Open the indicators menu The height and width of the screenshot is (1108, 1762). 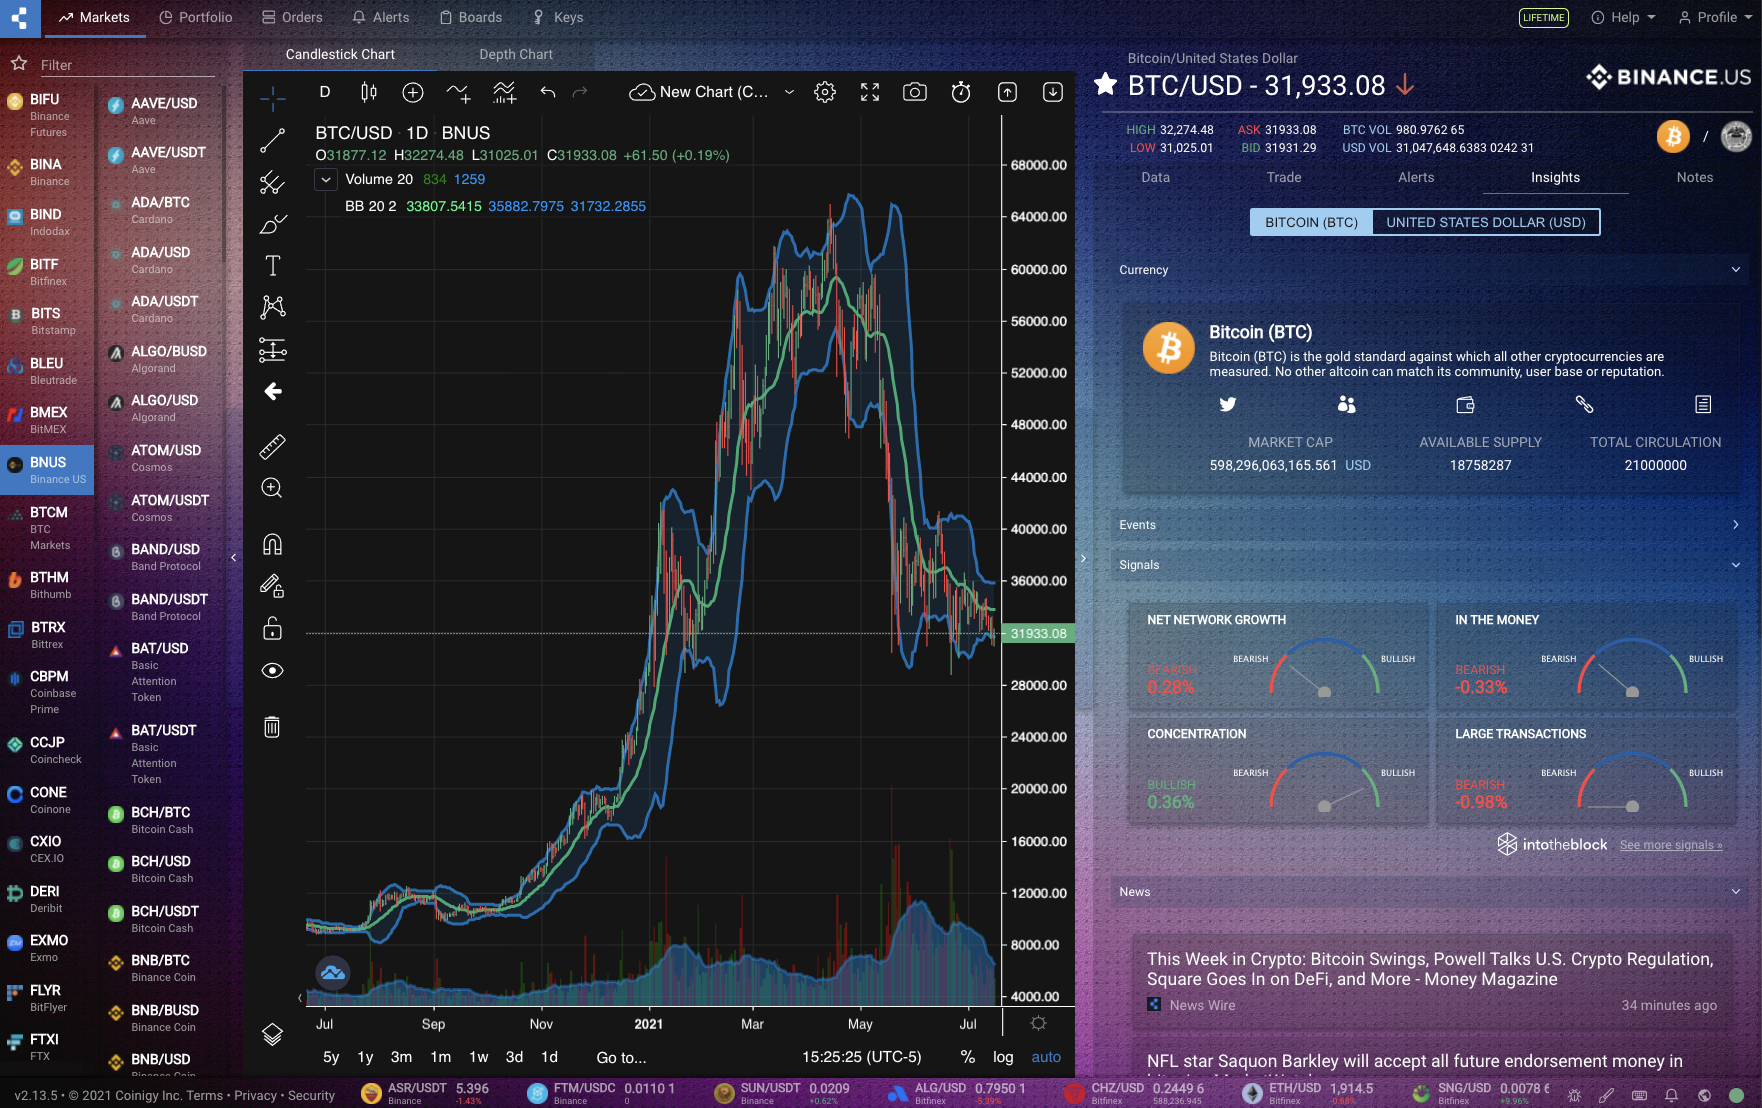[458, 92]
